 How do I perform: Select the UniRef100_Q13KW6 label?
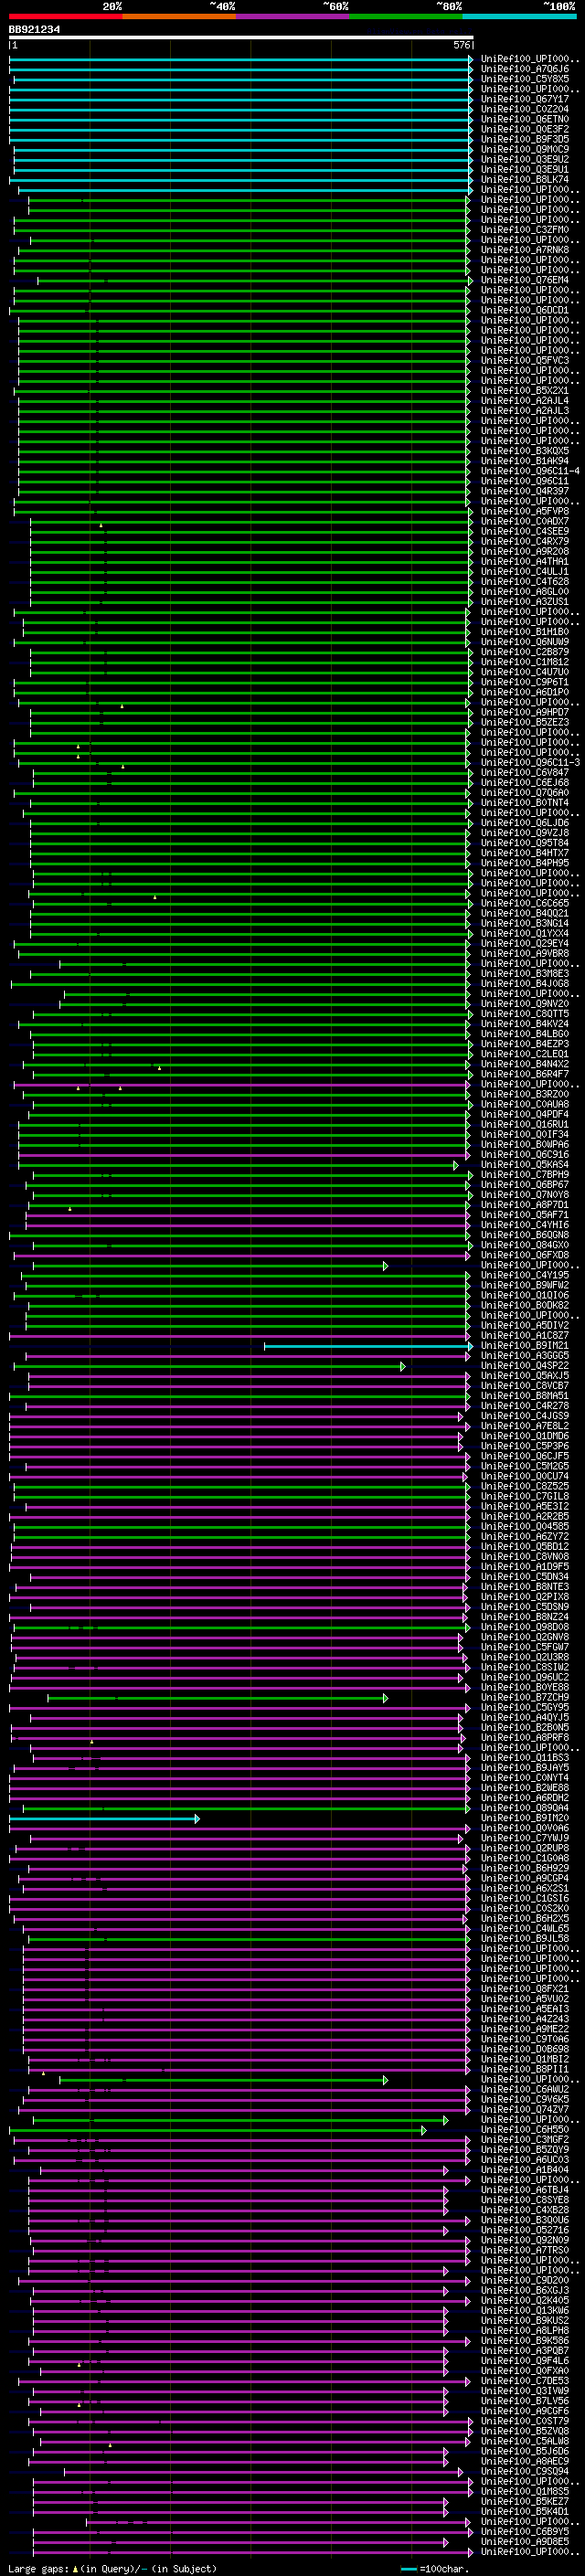pos(525,2311)
